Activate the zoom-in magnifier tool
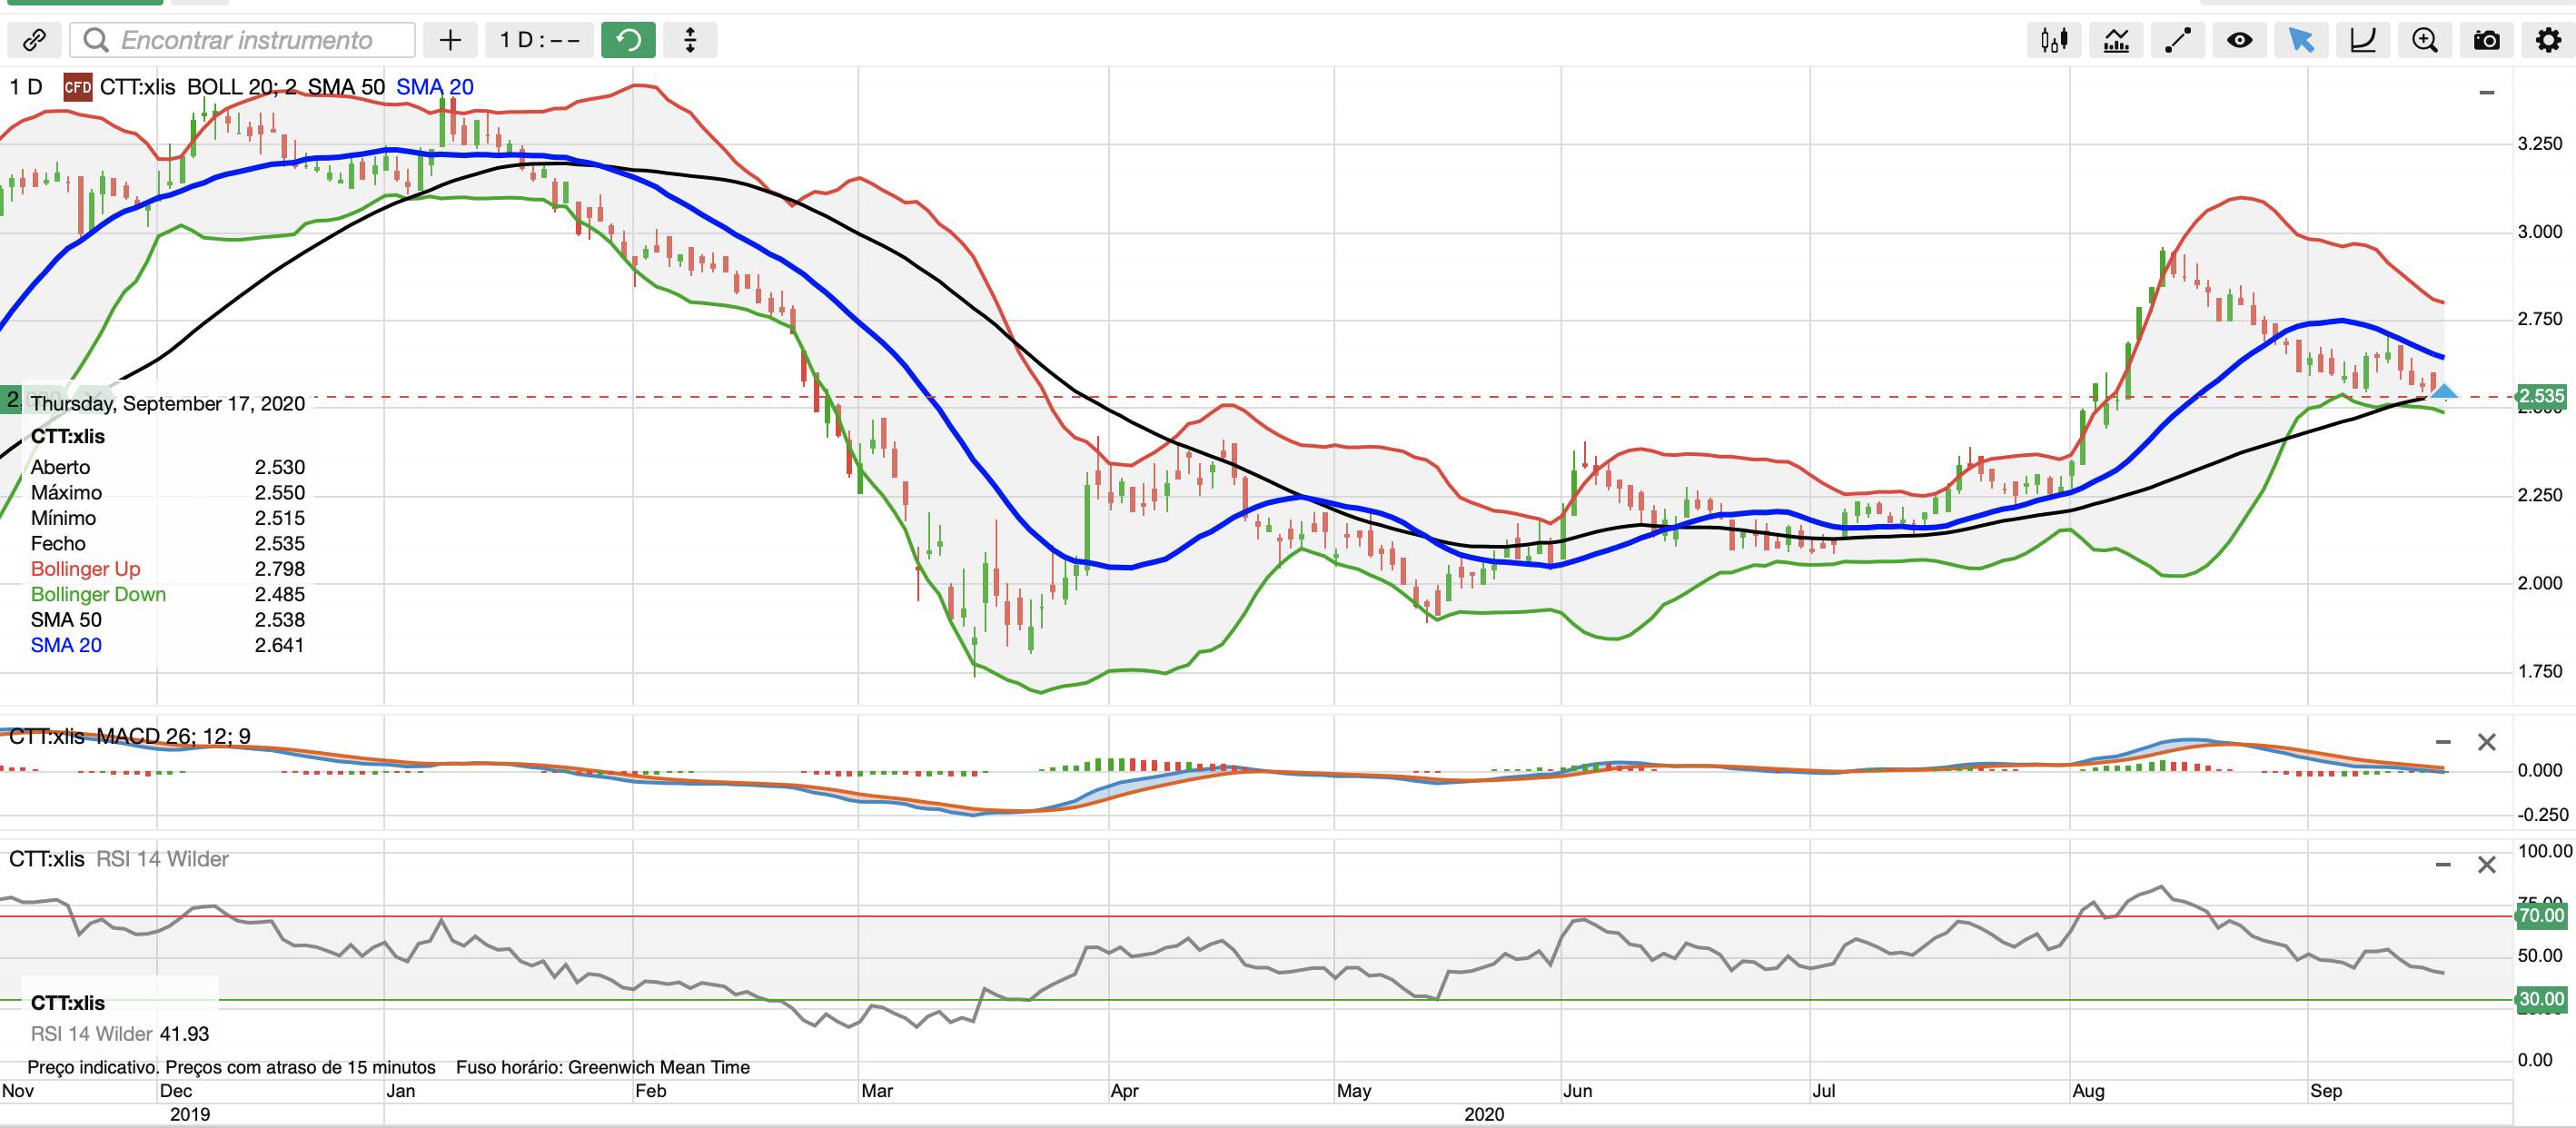Image resolution: width=2576 pixels, height=1128 pixels. 2425,40
